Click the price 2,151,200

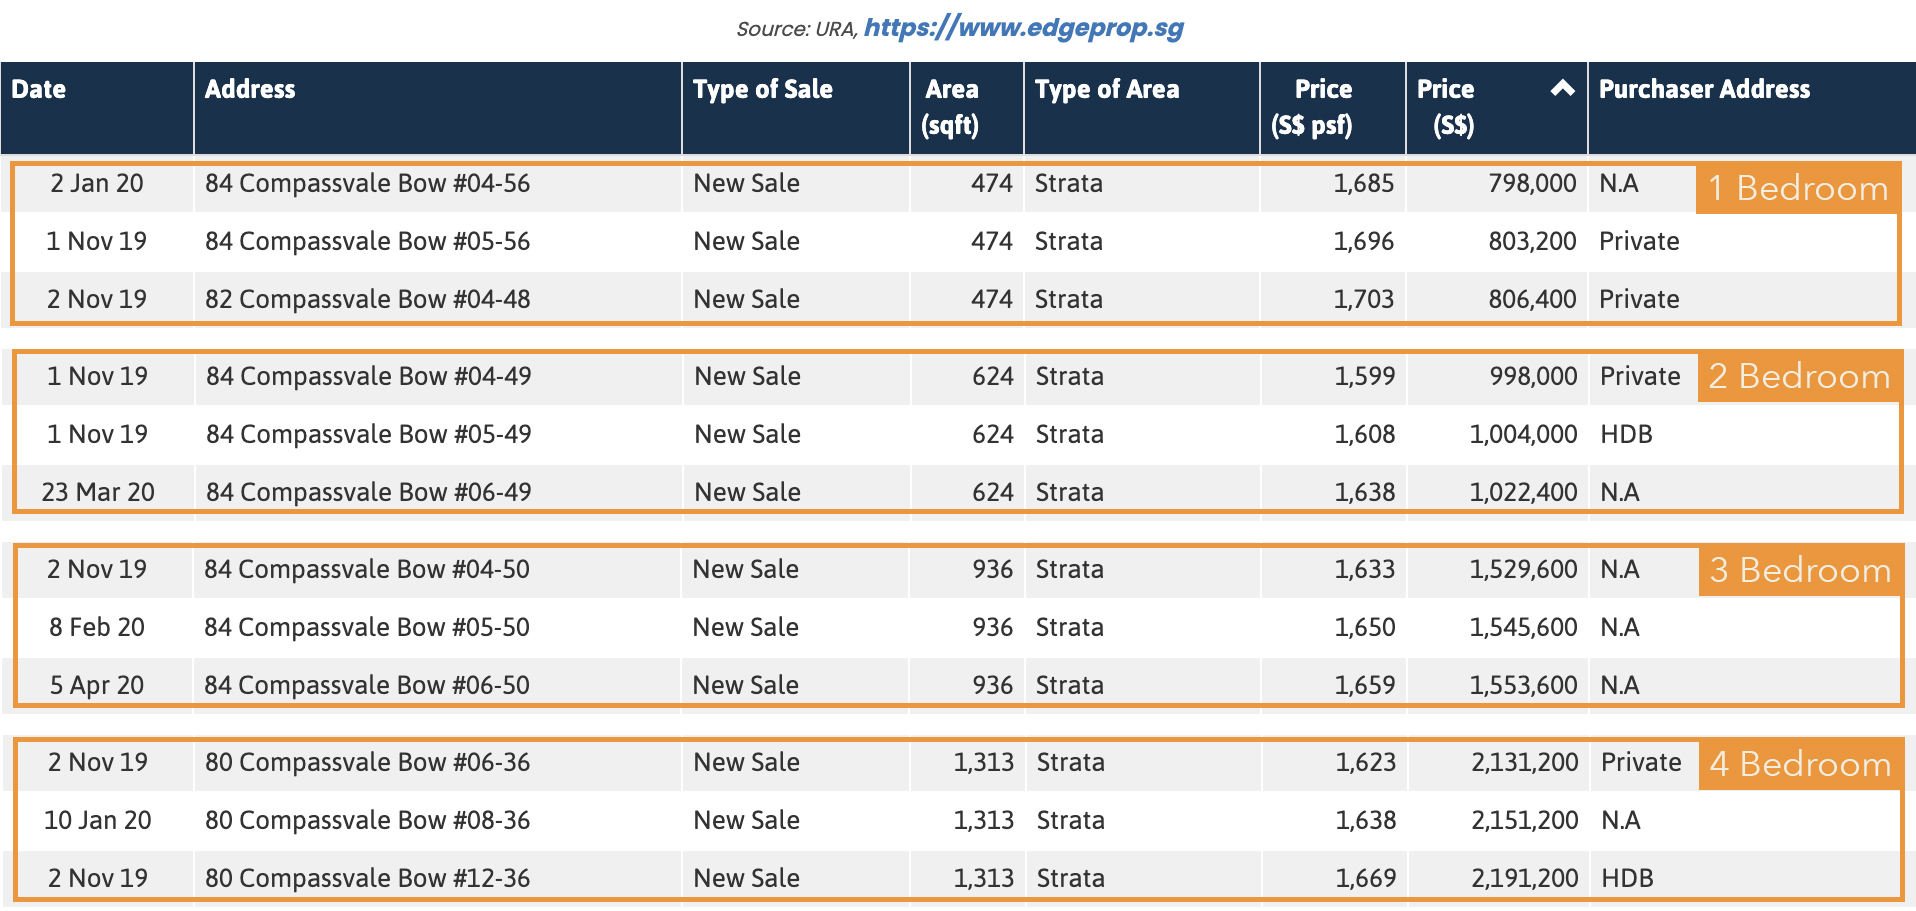[1524, 821]
